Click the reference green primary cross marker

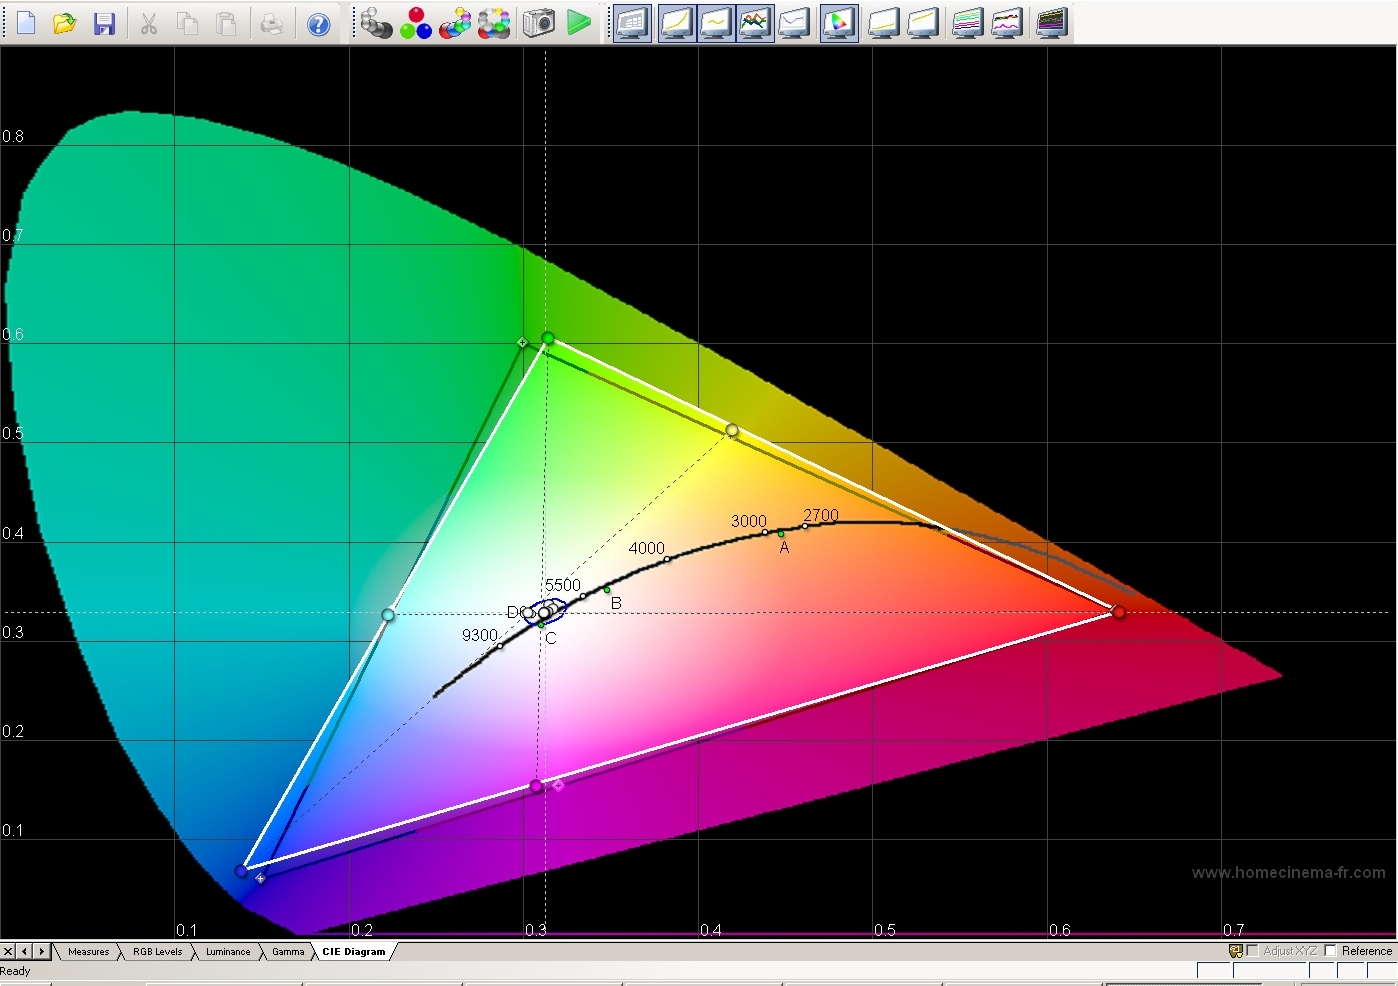[x=522, y=343]
